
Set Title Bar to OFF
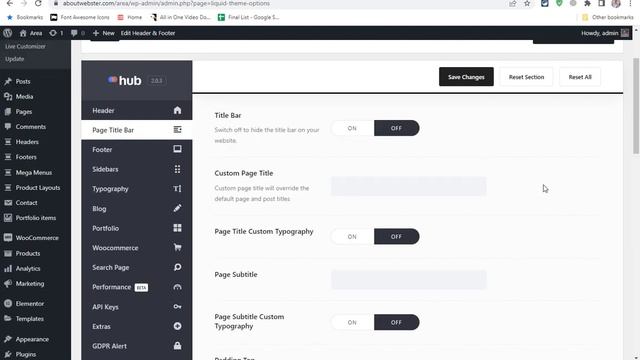point(396,128)
